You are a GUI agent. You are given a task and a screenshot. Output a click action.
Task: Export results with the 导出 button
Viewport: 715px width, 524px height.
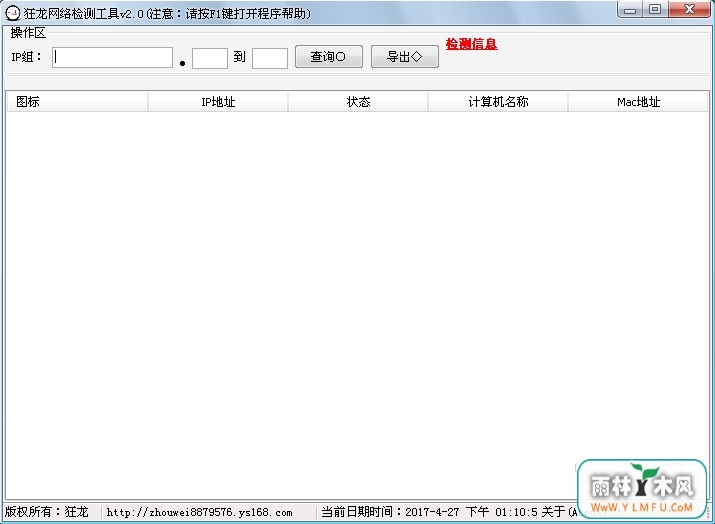pyautogui.click(x=405, y=57)
